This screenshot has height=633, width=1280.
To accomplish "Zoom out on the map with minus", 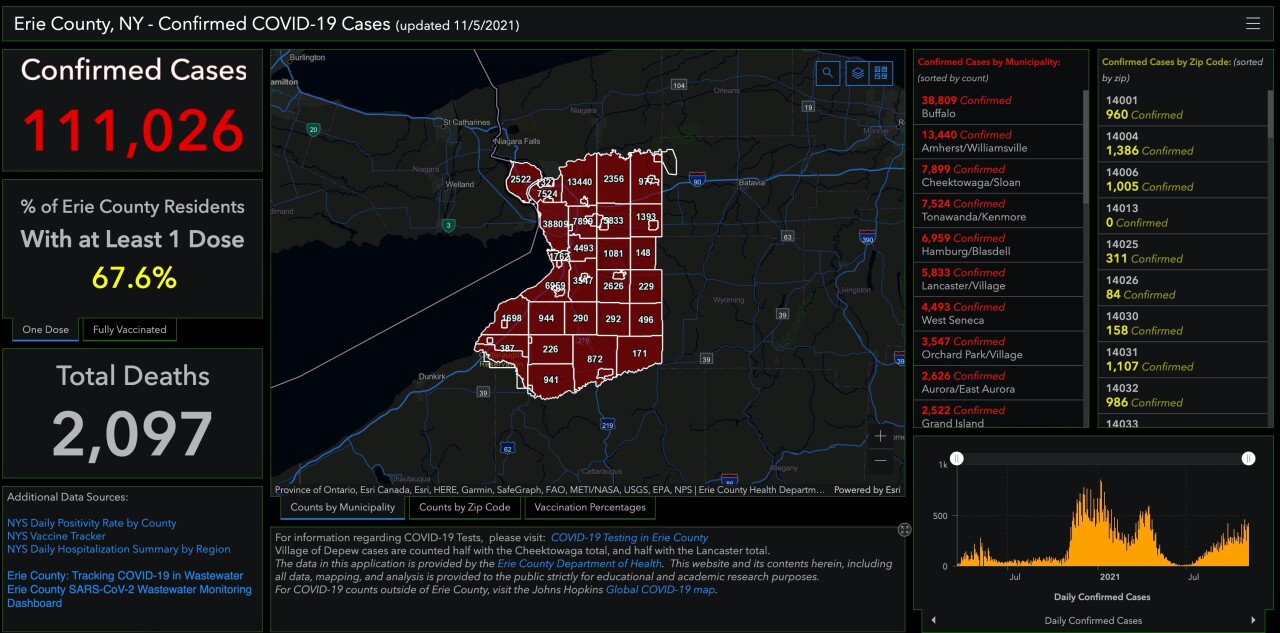I will point(880,461).
